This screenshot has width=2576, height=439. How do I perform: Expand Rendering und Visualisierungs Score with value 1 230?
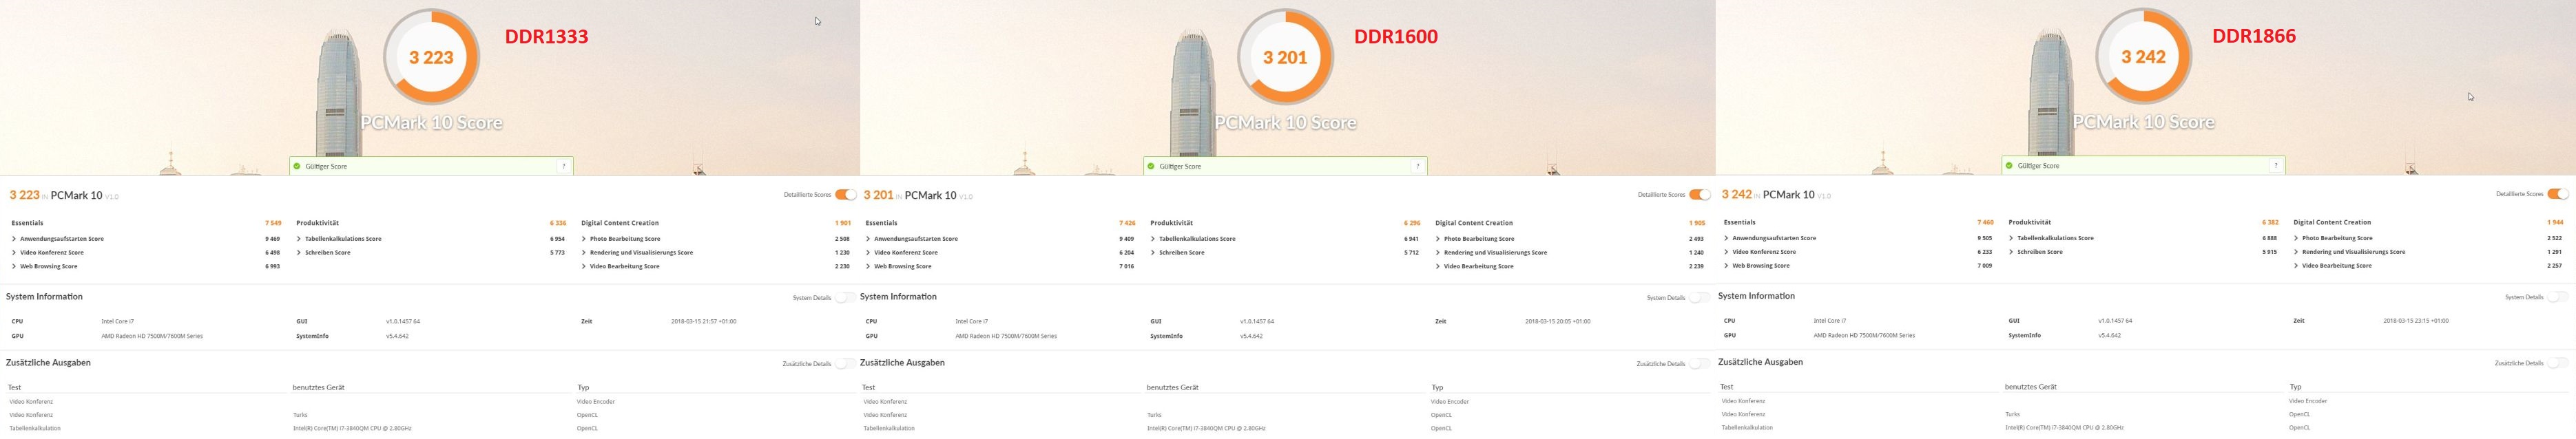584,253
